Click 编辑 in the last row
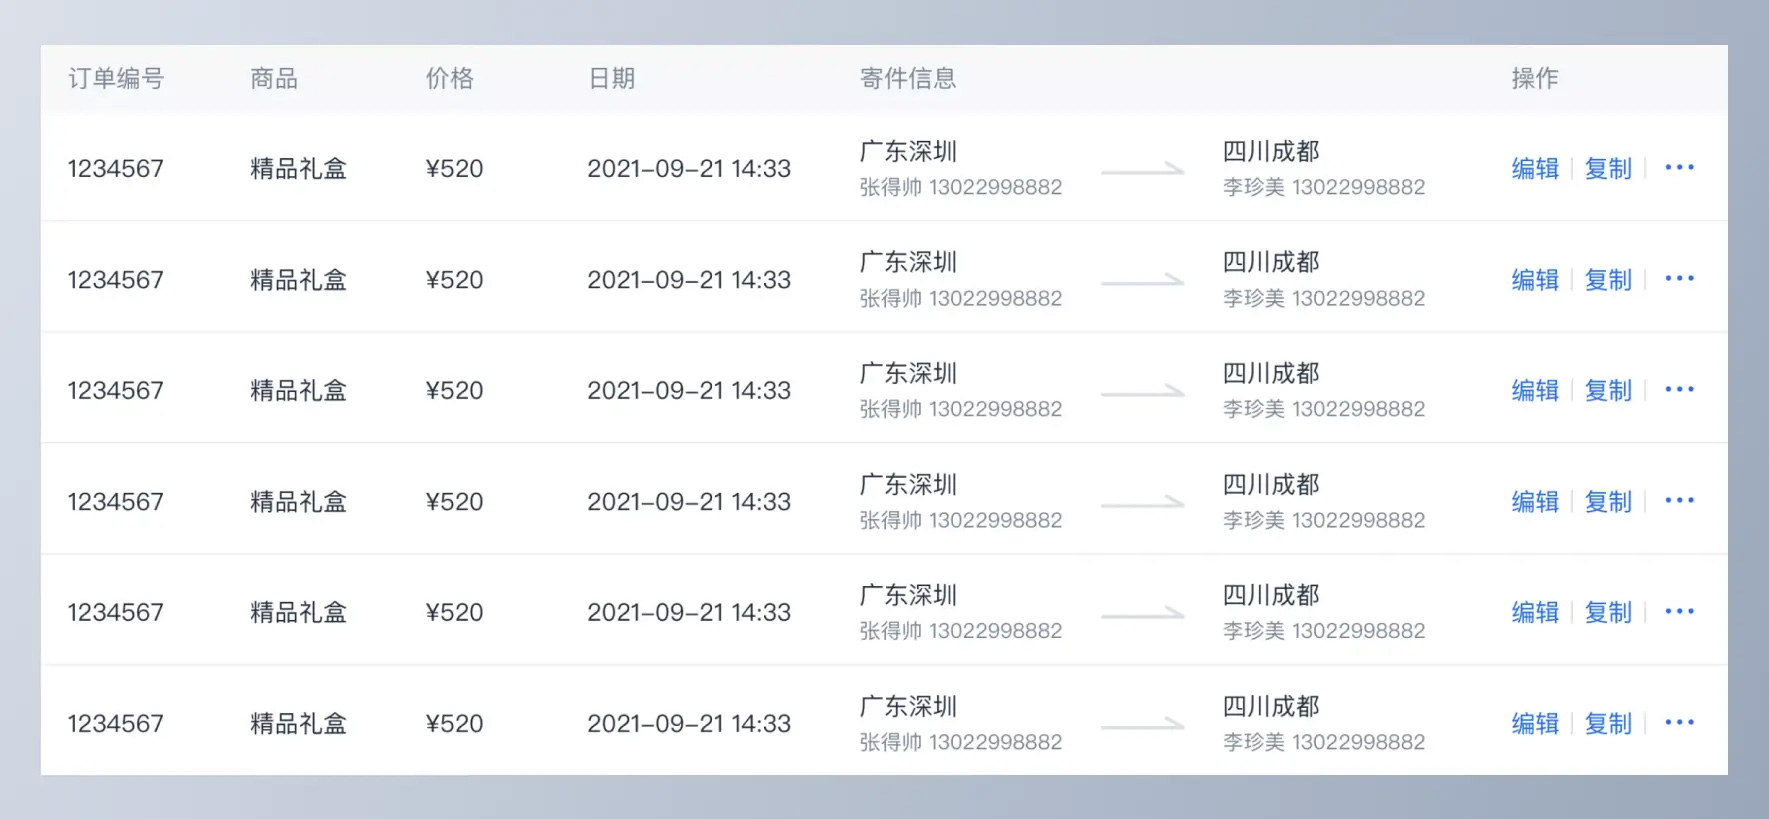Image resolution: width=1769 pixels, height=819 pixels. pyautogui.click(x=1535, y=723)
